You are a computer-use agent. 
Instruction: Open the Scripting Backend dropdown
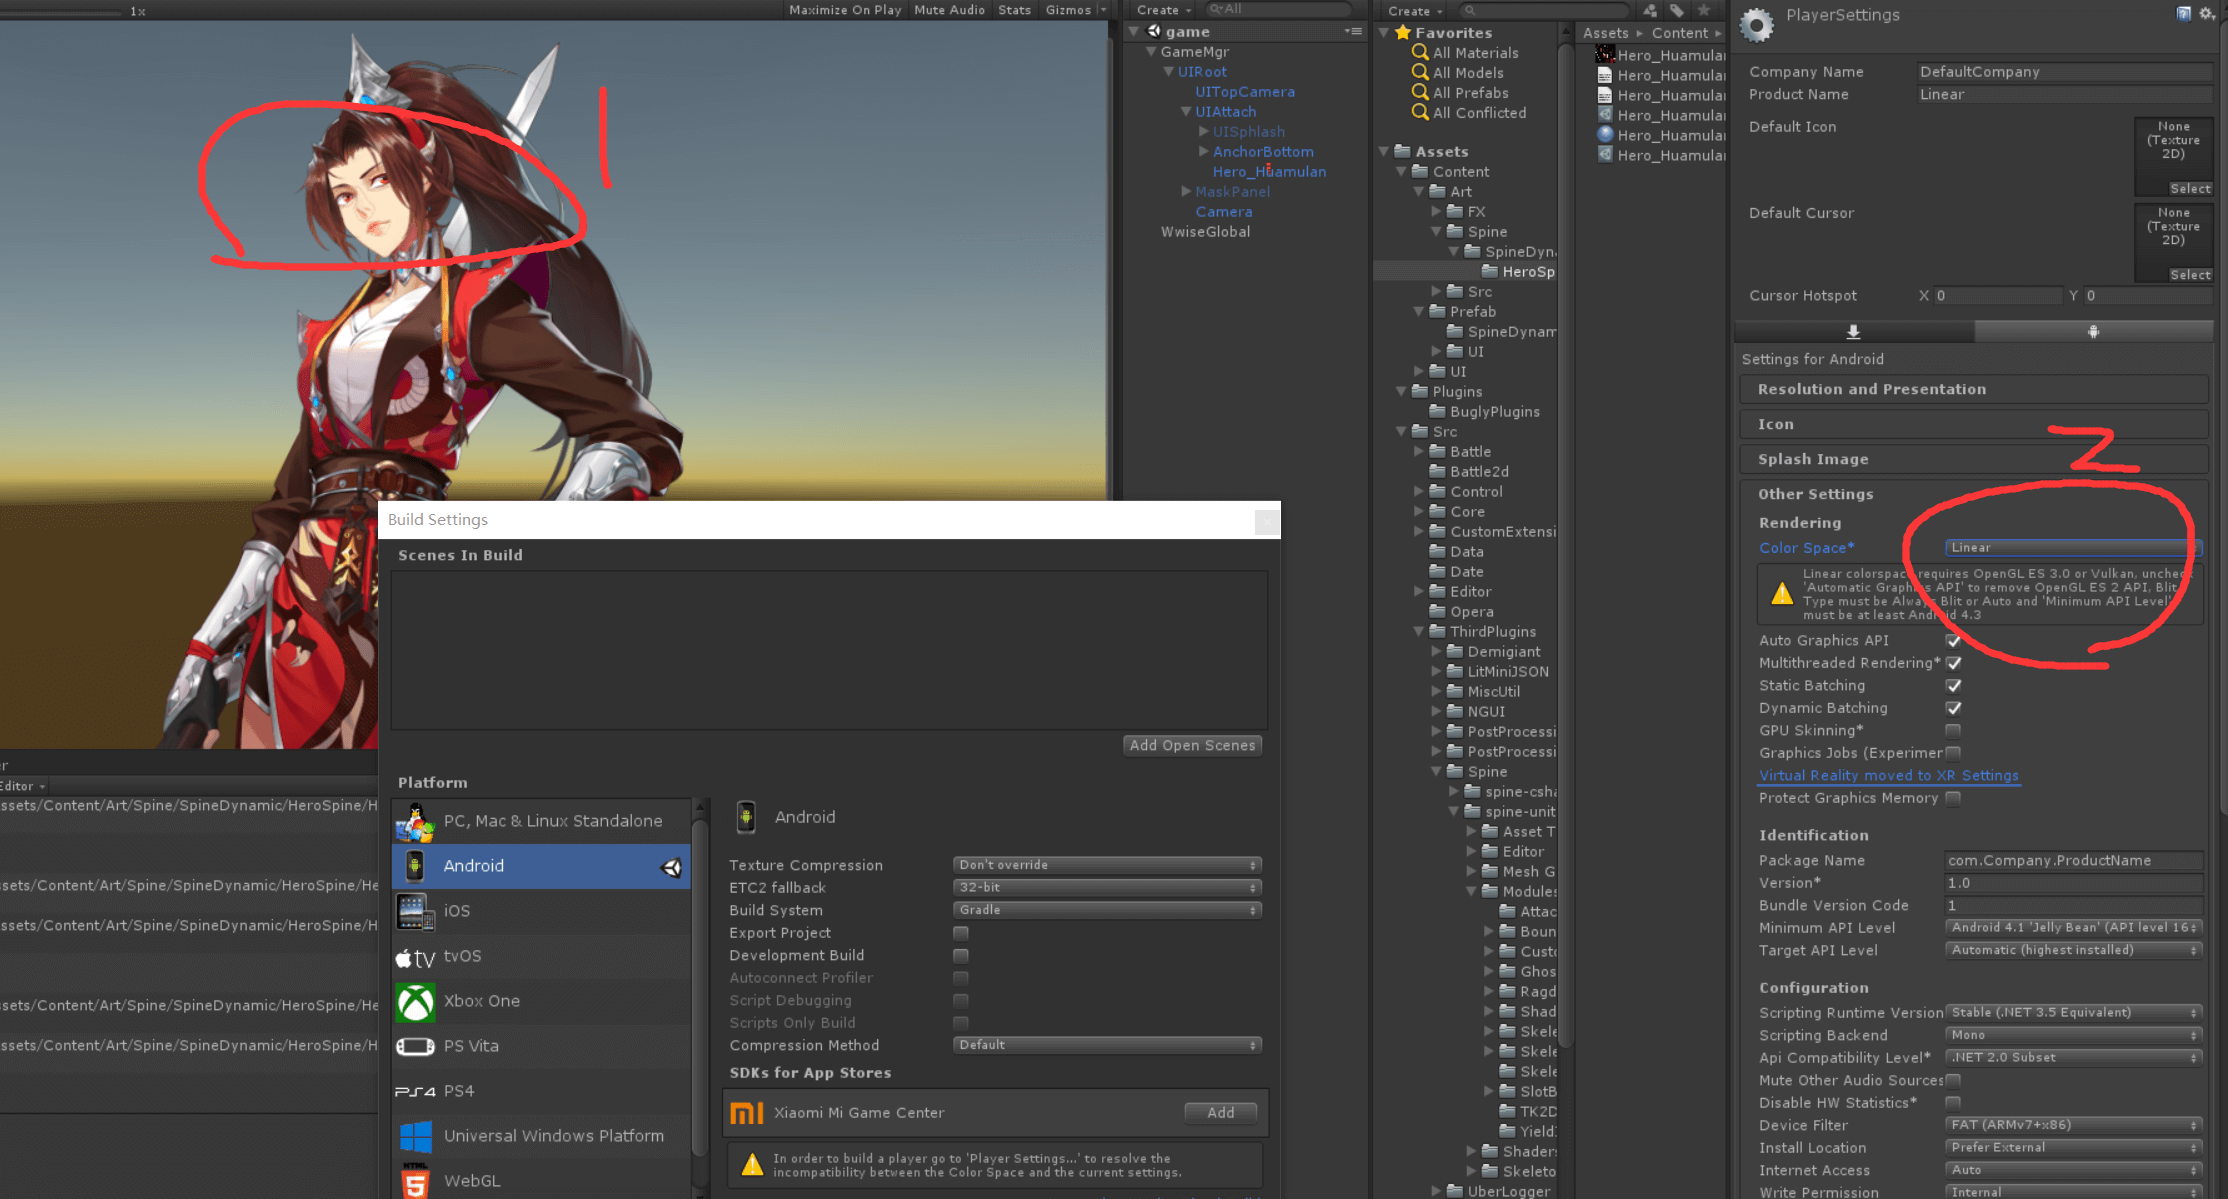click(2074, 1036)
